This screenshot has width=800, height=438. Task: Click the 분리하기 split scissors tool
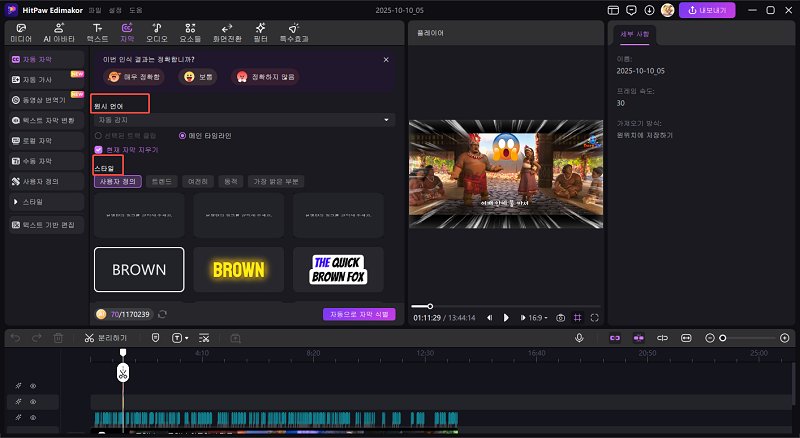coord(105,338)
